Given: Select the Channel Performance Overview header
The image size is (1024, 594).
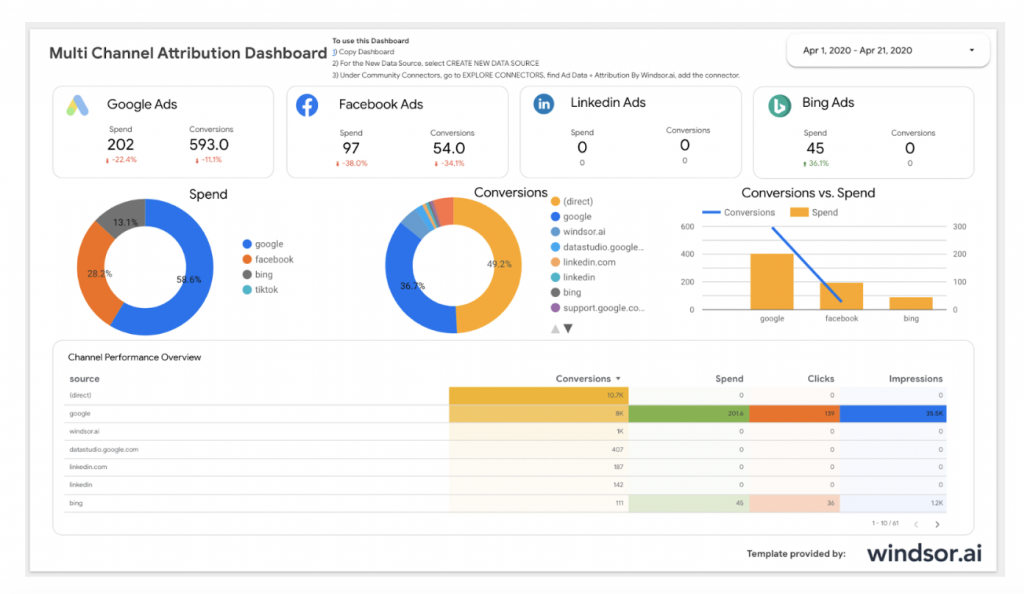Looking at the screenshot, I should (x=135, y=357).
